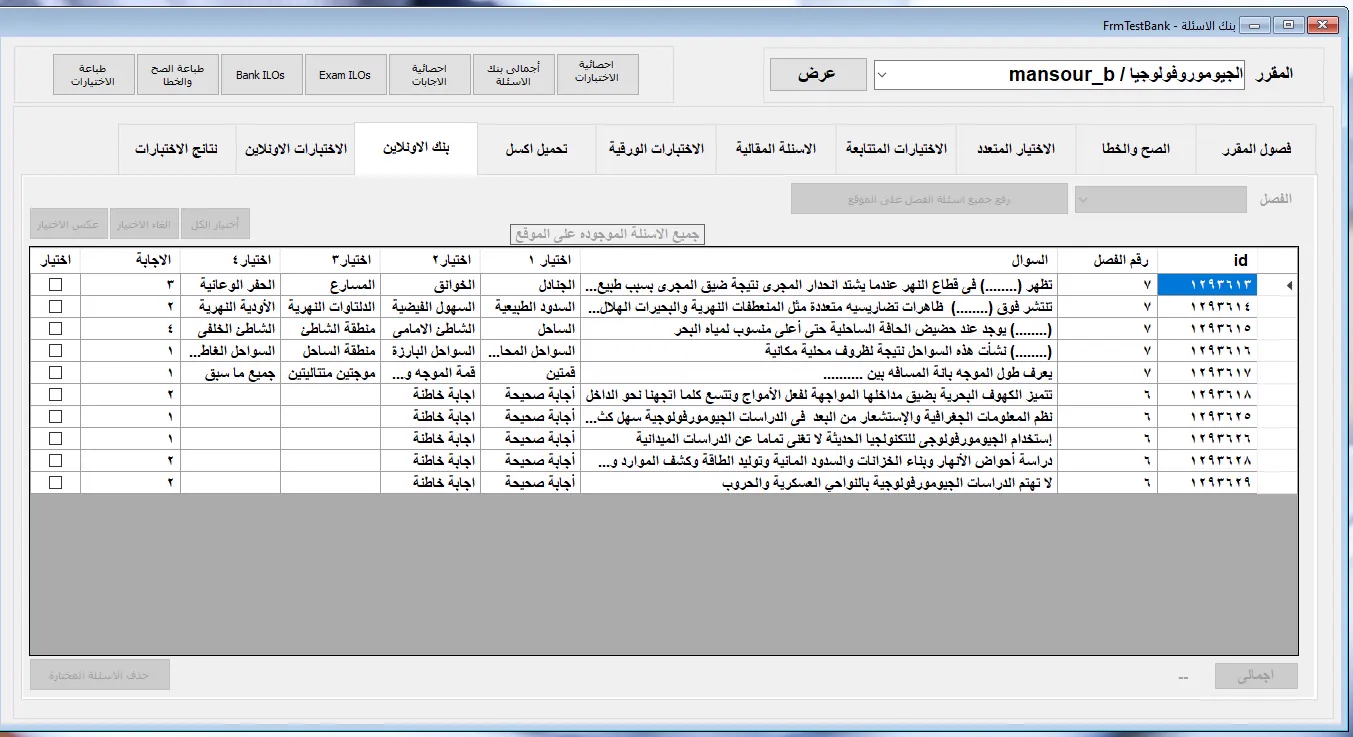This screenshot has height=737, width=1353.
Task: Select id cell ١٢٩٣٦١٣
Action: (1208, 285)
